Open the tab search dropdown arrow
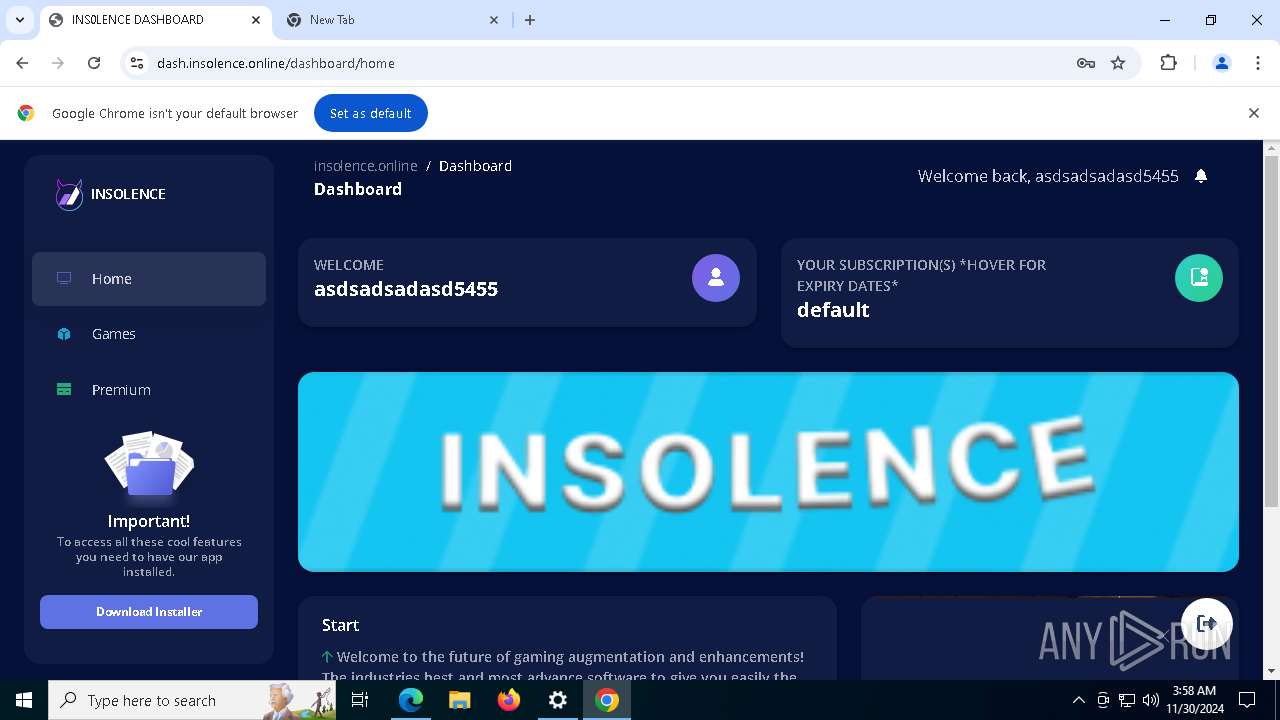1280x720 pixels. pyautogui.click(x=19, y=20)
